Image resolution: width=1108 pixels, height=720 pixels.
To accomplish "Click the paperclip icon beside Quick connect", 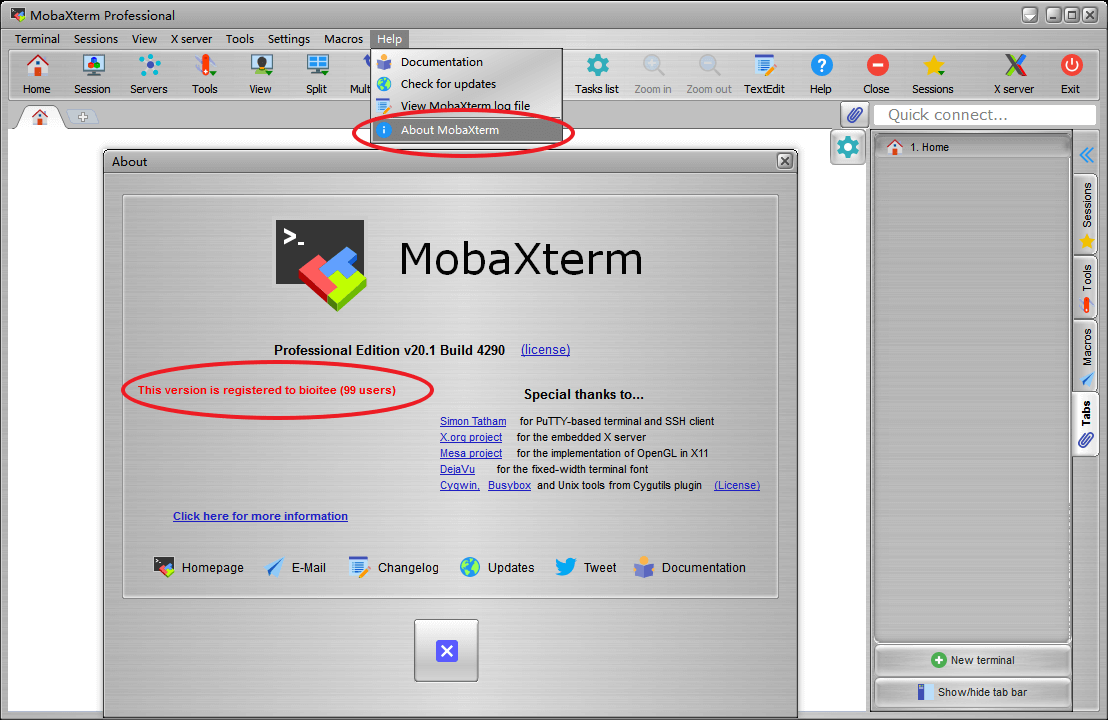I will (x=854, y=114).
